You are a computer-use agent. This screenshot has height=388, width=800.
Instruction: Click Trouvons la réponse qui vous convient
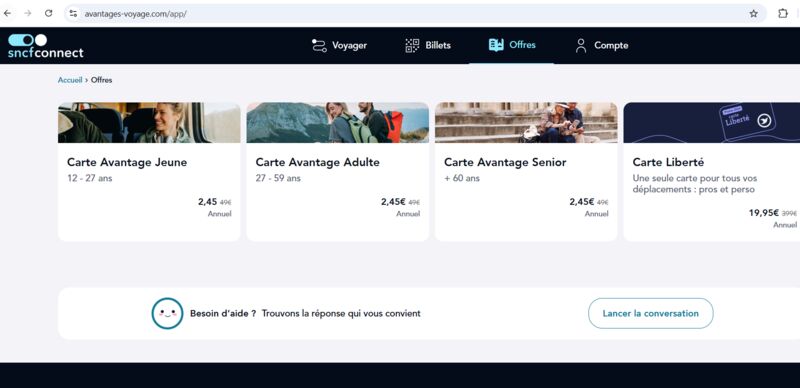tap(341, 313)
